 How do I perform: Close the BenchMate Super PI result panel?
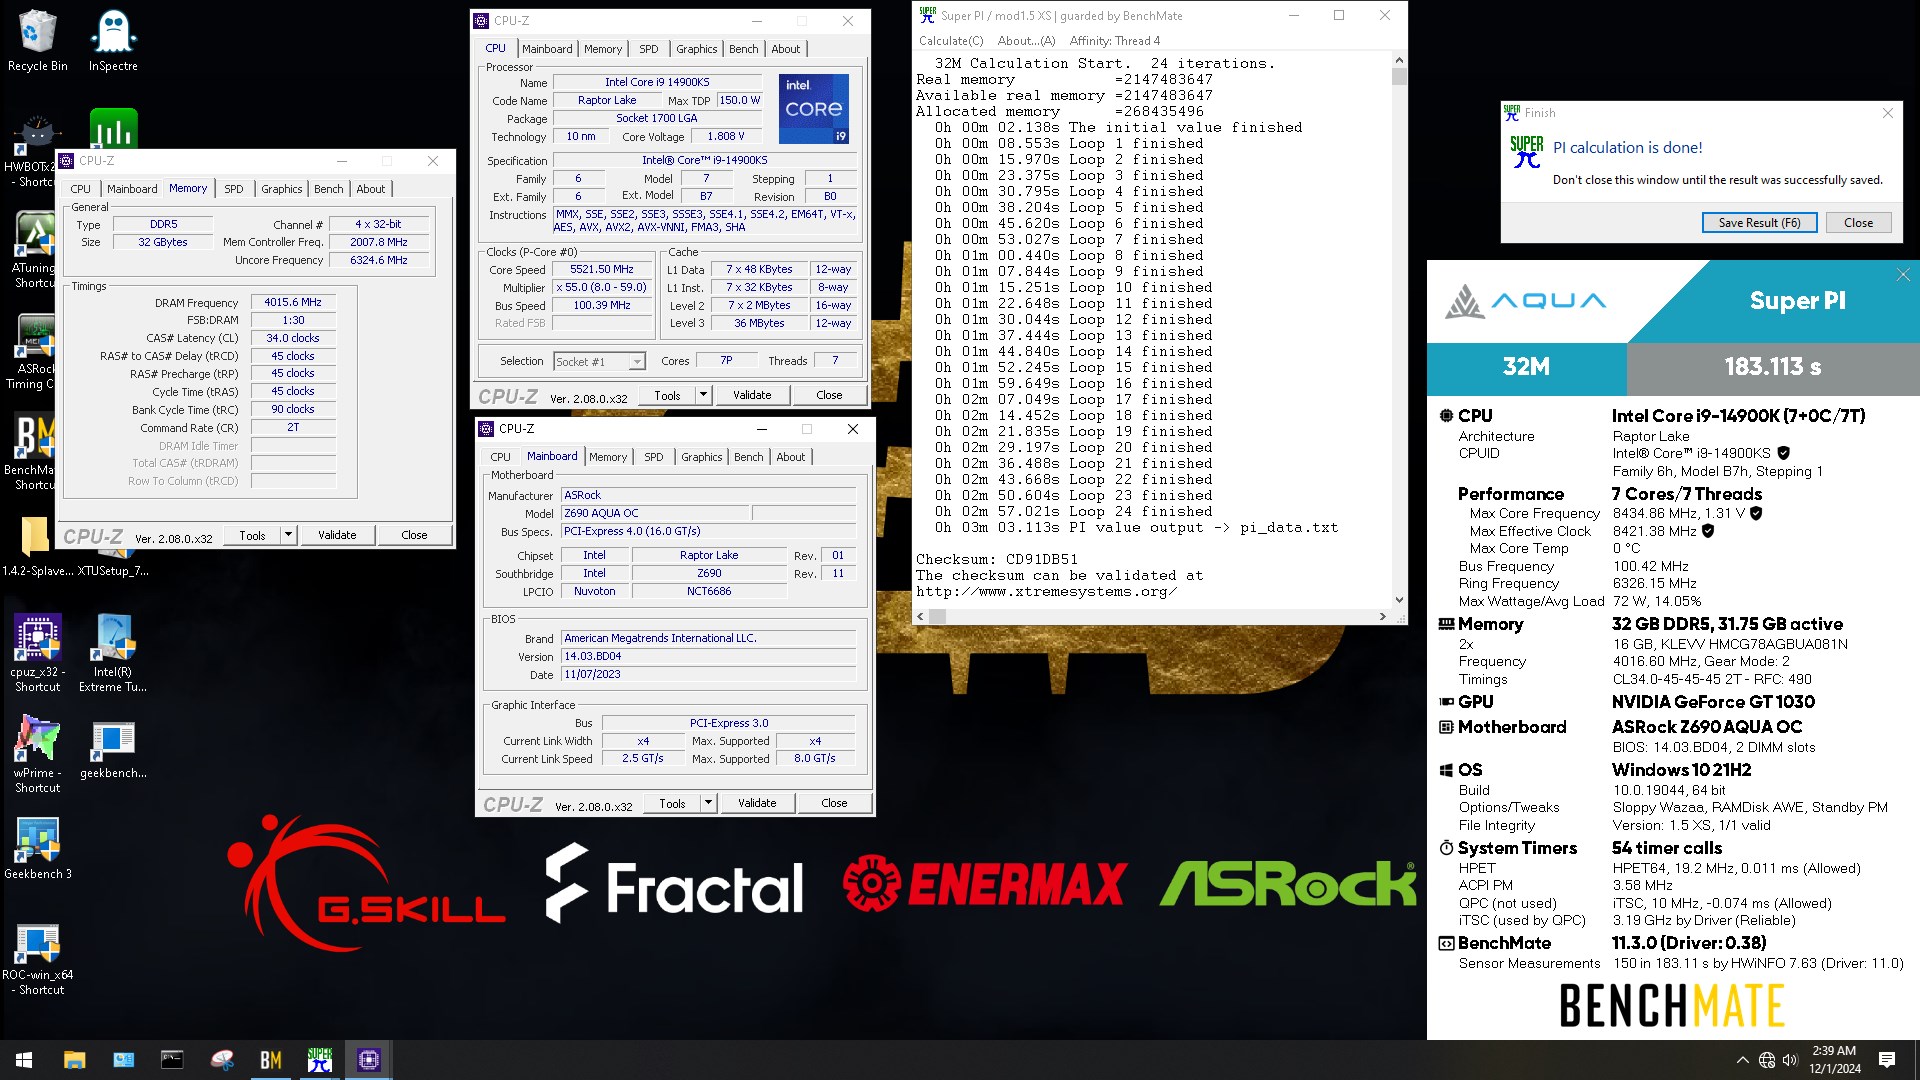[x=1903, y=275]
